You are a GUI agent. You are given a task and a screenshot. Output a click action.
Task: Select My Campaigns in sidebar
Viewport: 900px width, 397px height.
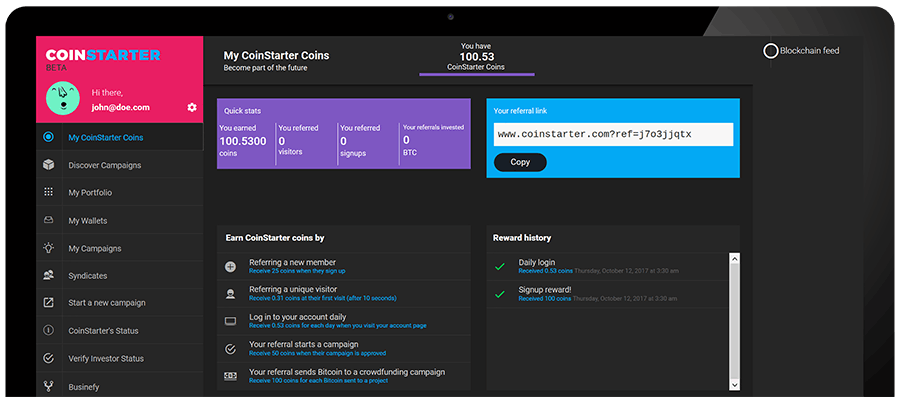[119, 248]
